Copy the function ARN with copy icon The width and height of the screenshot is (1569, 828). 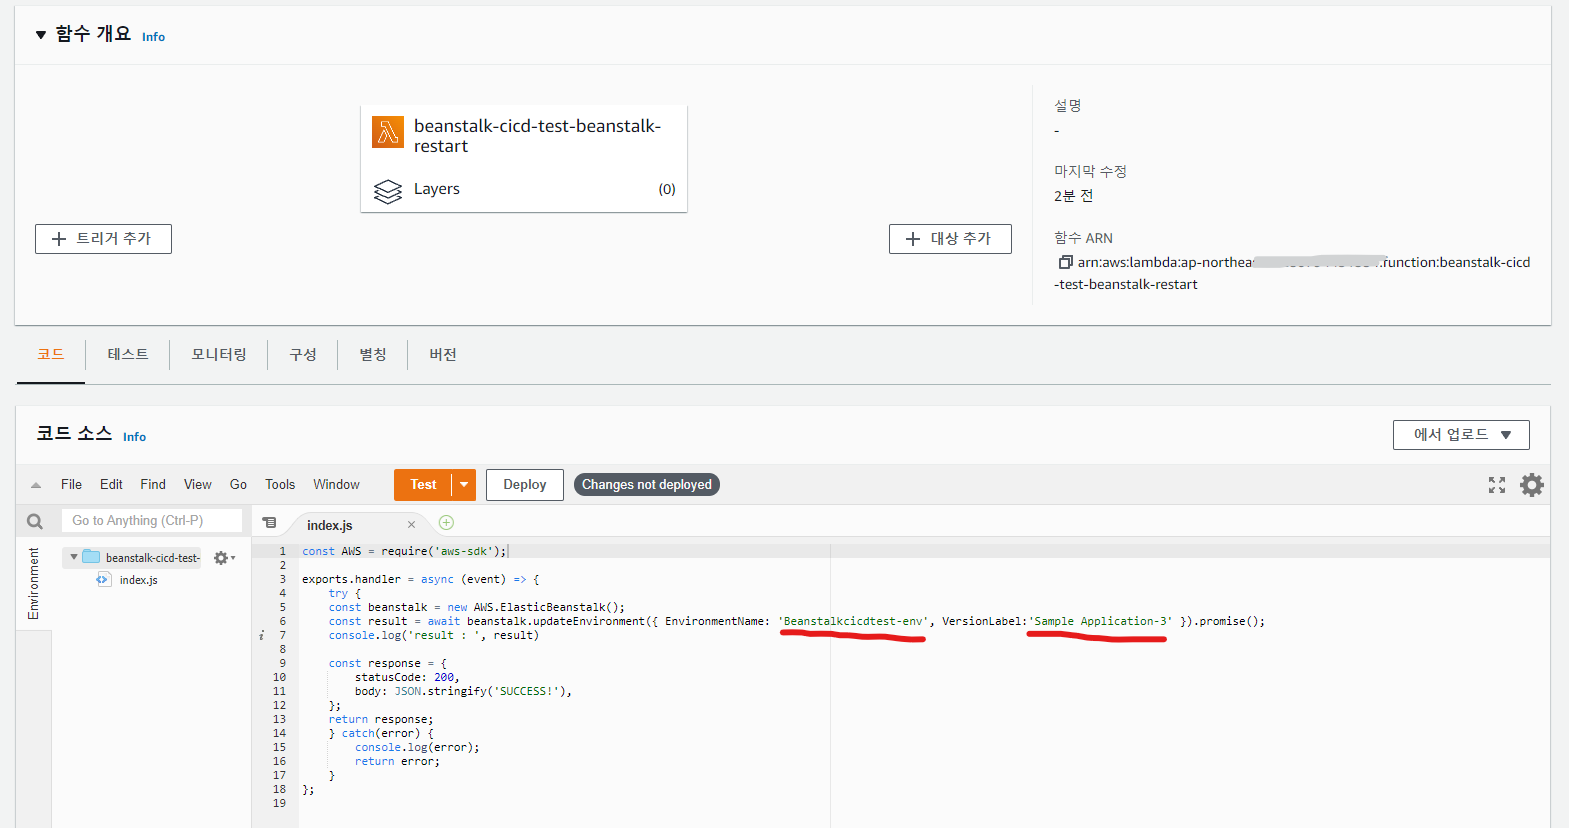1065,262
